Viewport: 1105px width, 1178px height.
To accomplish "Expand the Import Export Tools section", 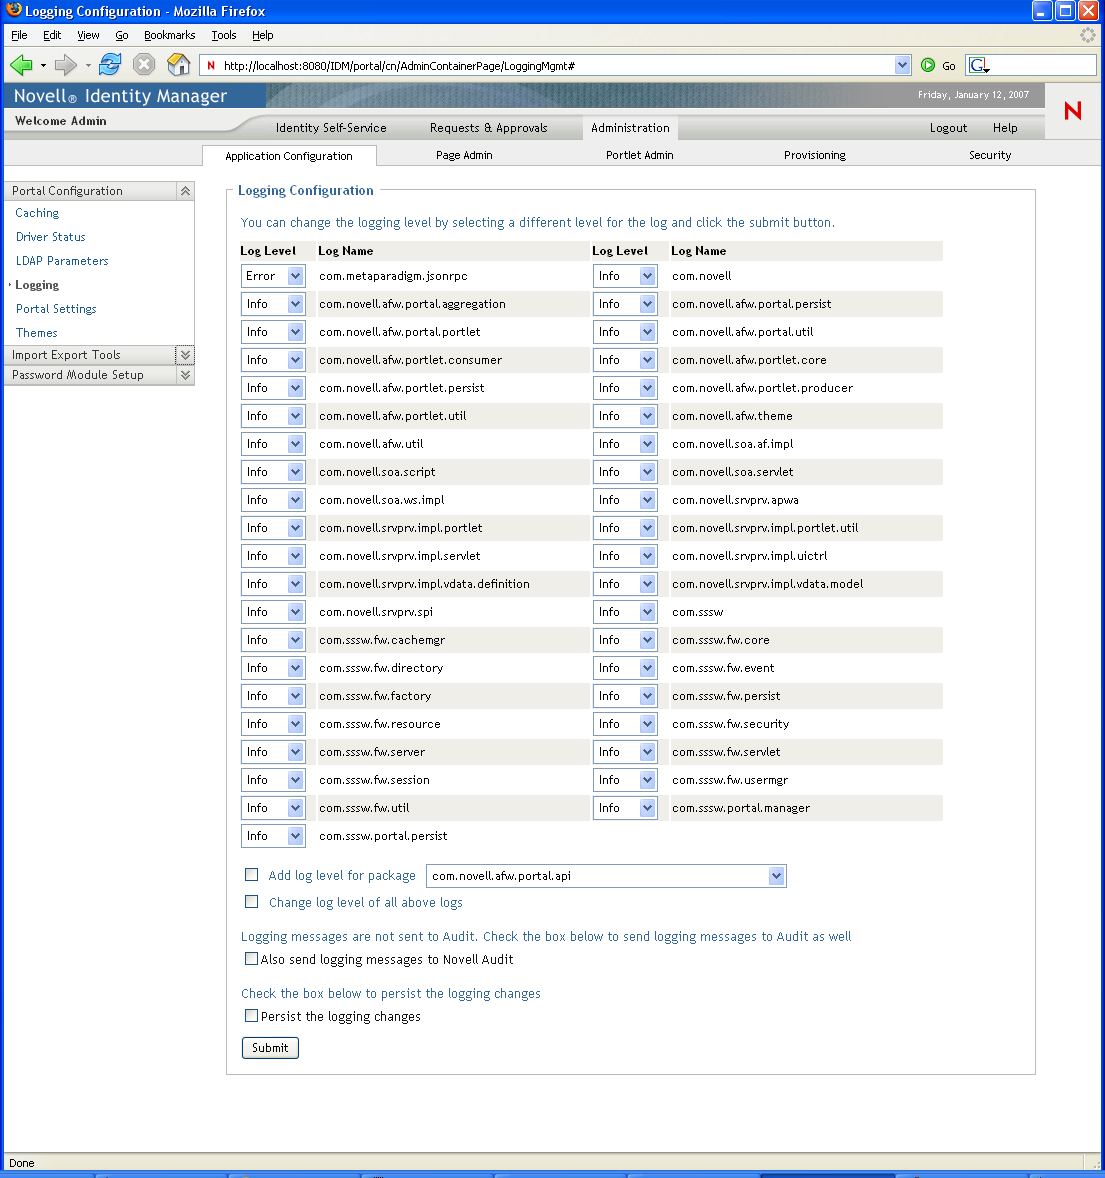I will tap(185, 355).
